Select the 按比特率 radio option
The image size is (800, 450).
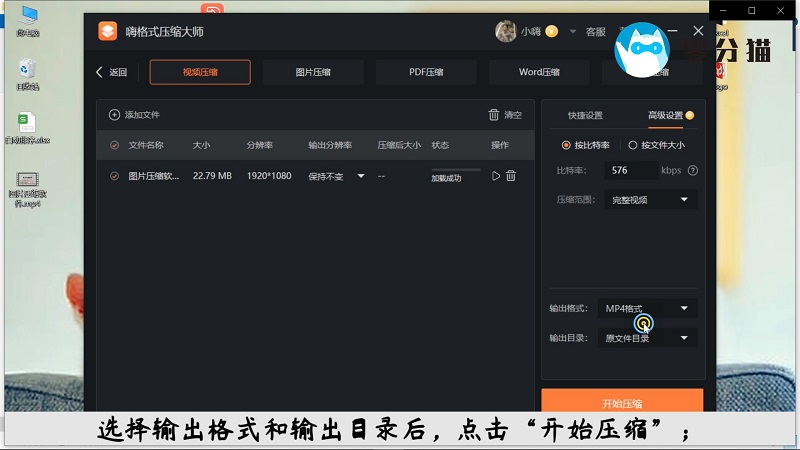pyautogui.click(x=566, y=145)
